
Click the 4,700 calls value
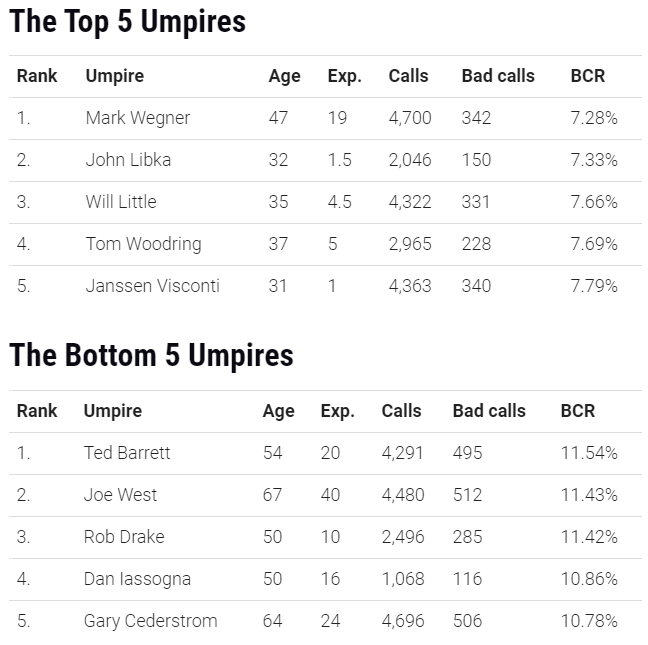(410, 119)
